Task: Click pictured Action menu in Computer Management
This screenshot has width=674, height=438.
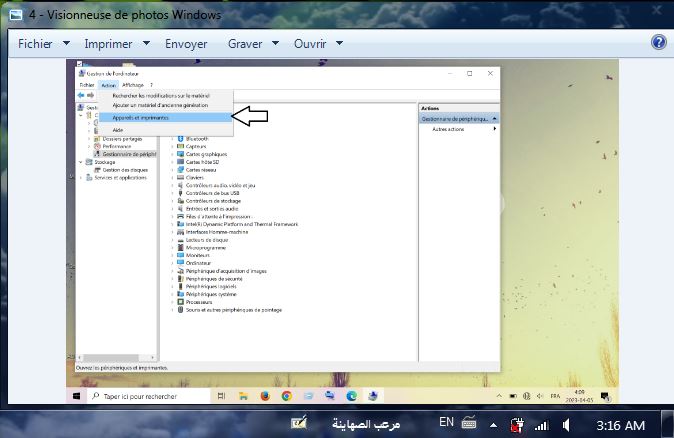Action: click(108, 85)
